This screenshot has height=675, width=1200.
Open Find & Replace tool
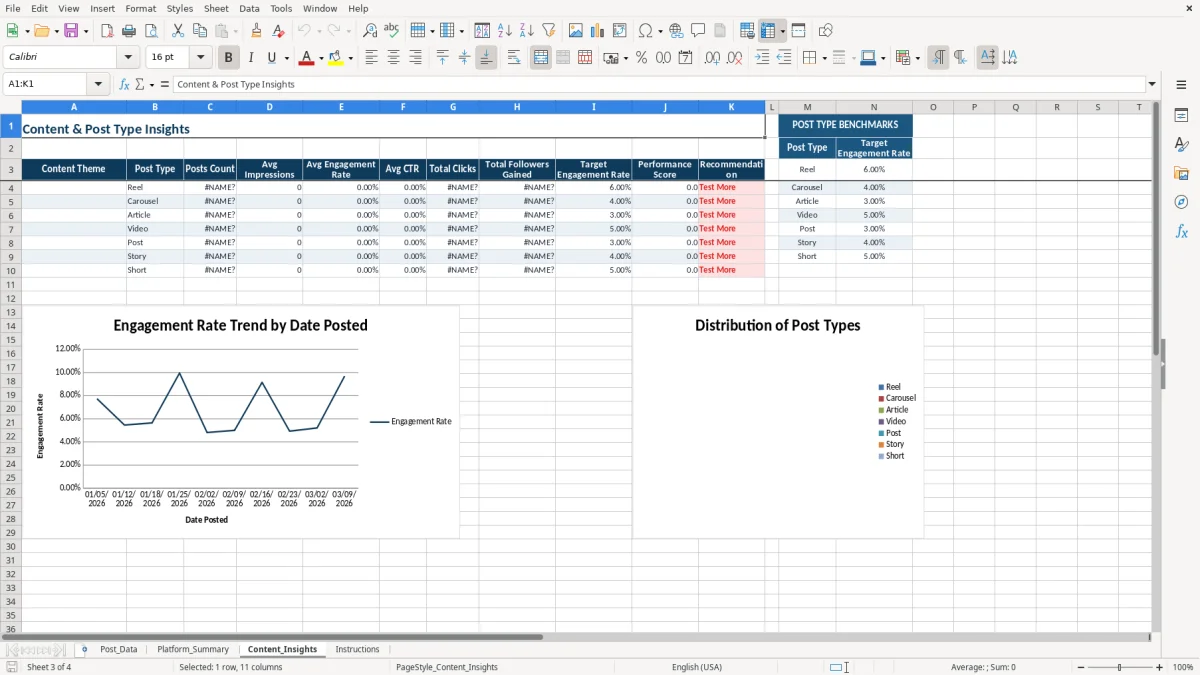click(370, 31)
